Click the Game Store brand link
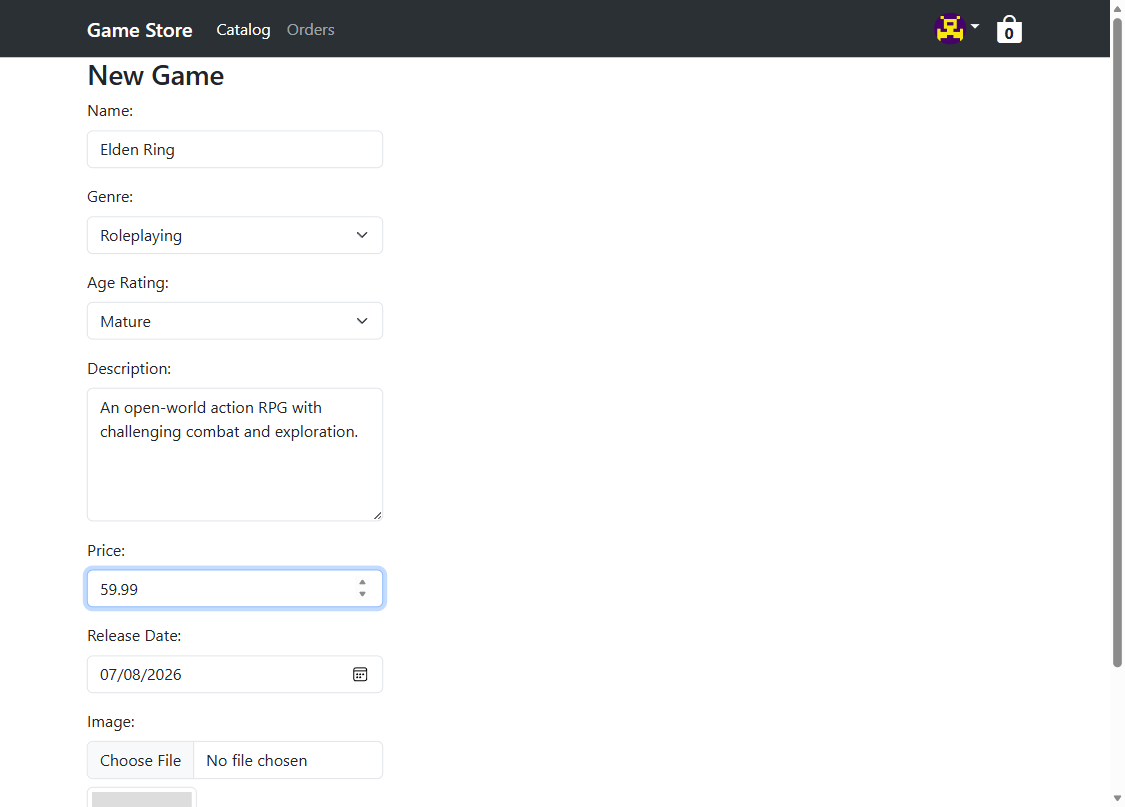 [x=140, y=30]
